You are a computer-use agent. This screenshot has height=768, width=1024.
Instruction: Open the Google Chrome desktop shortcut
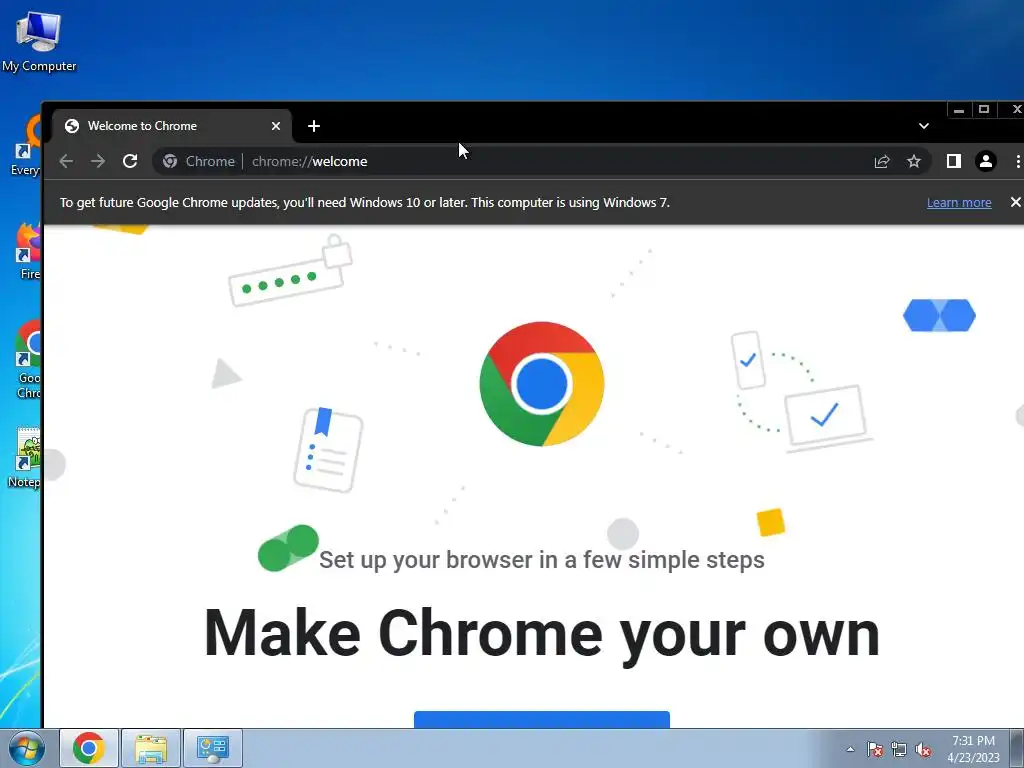(x=27, y=359)
